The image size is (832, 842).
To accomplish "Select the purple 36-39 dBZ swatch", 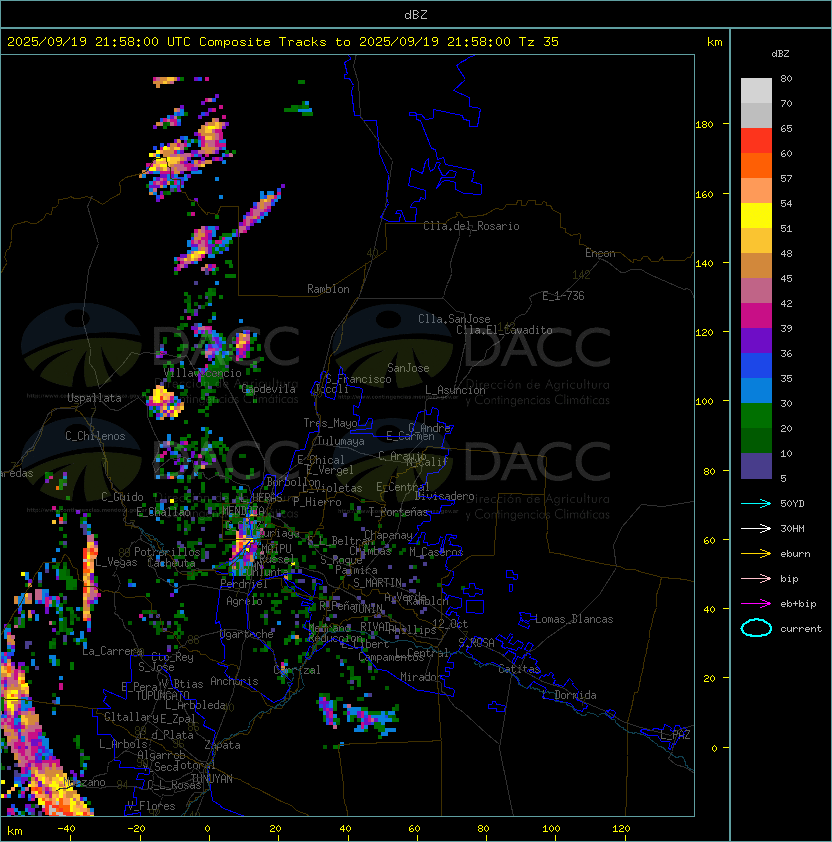I will click(x=756, y=341).
